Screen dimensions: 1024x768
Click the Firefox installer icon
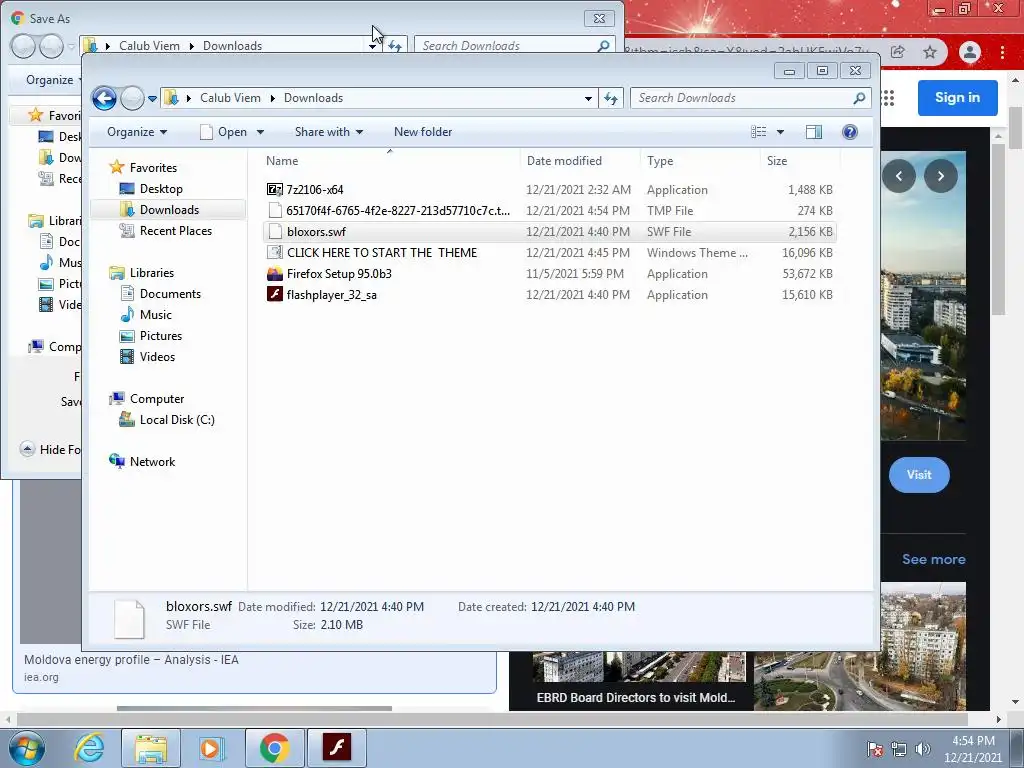click(x=275, y=274)
